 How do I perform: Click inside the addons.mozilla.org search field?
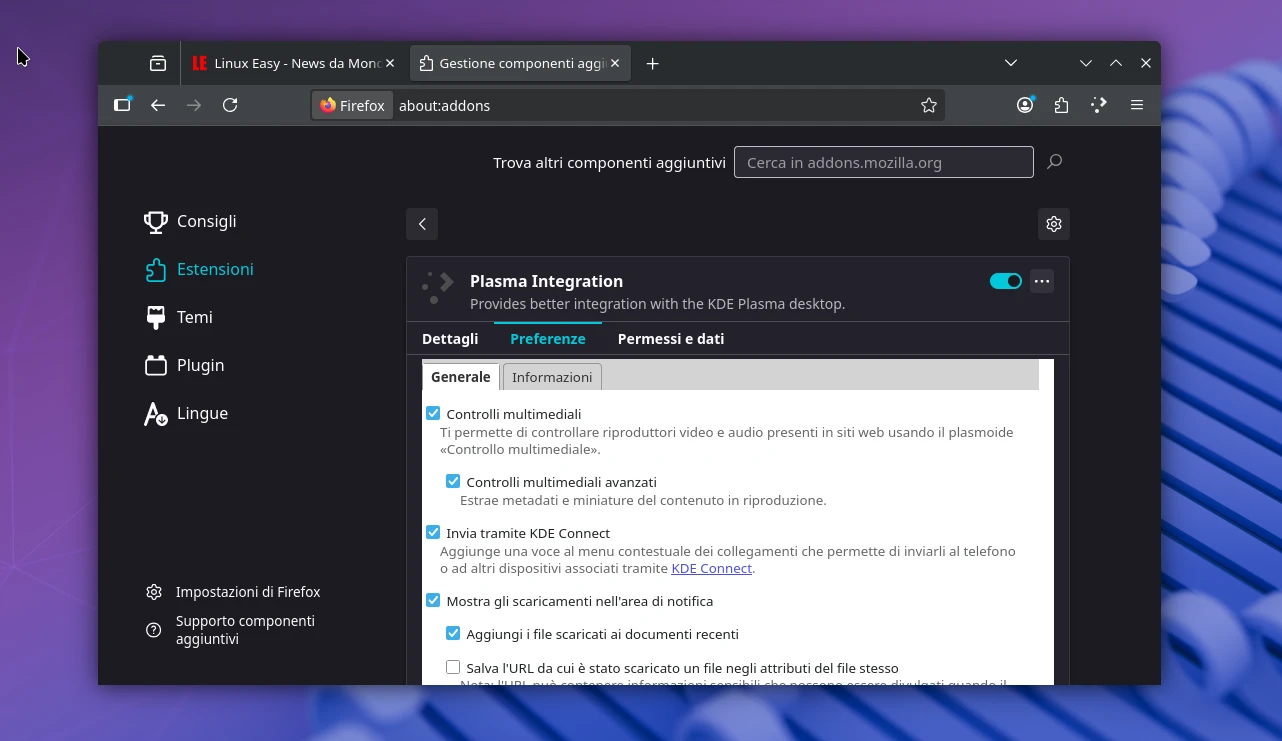point(884,162)
